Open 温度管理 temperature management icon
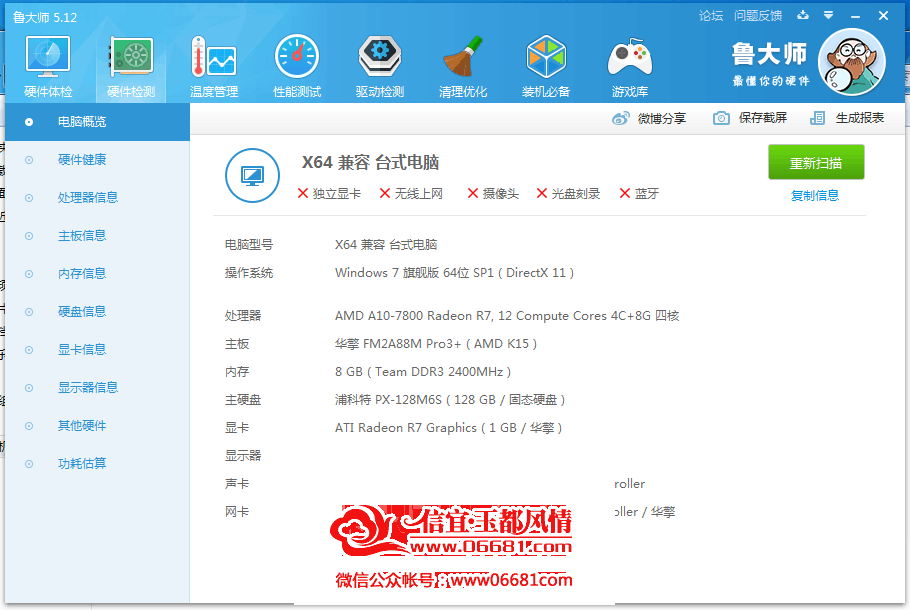Image resolution: width=910 pixels, height=610 pixels. point(214,56)
